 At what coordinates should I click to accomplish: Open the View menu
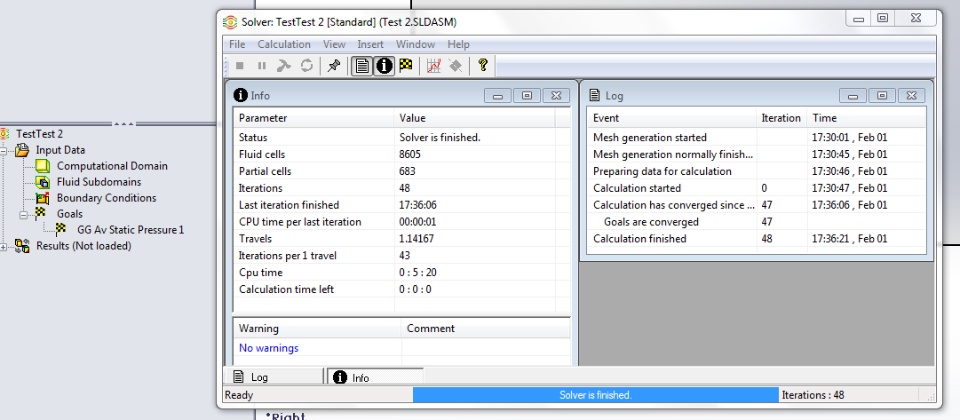coord(334,44)
